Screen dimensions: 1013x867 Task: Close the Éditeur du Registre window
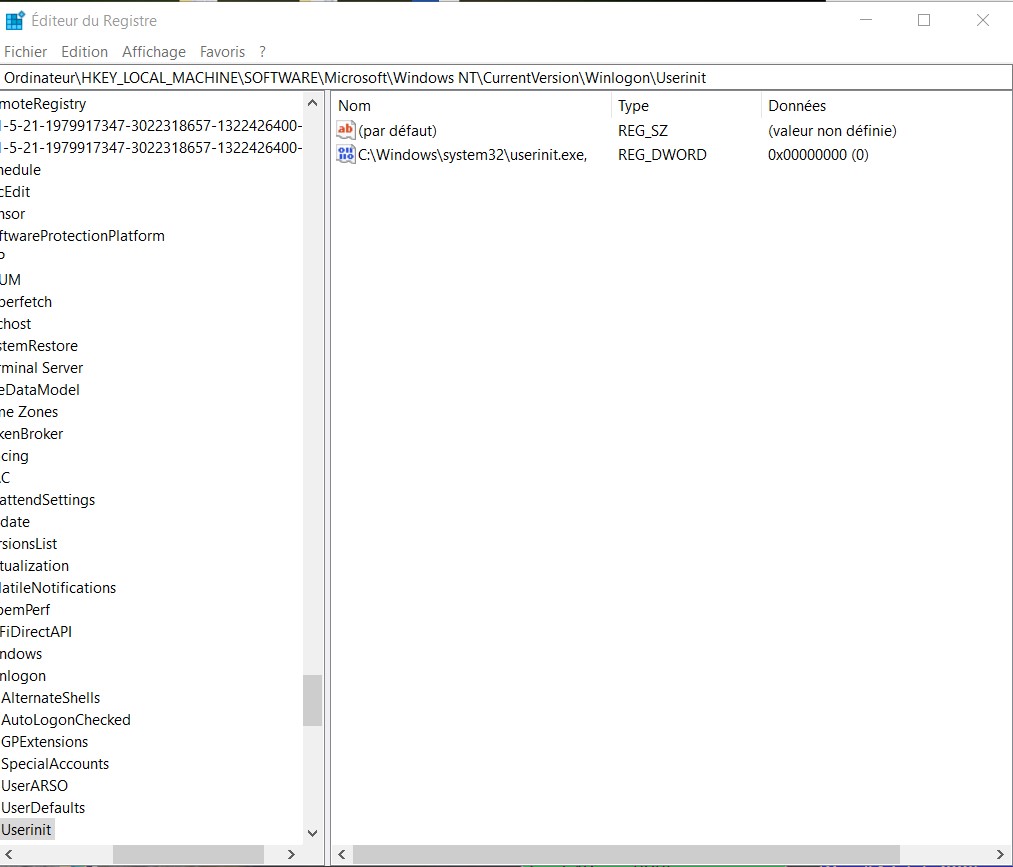[x=983, y=20]
